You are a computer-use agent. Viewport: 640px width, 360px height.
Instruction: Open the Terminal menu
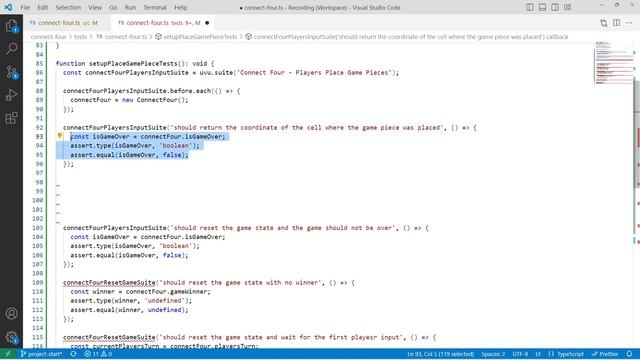[155, 7]
